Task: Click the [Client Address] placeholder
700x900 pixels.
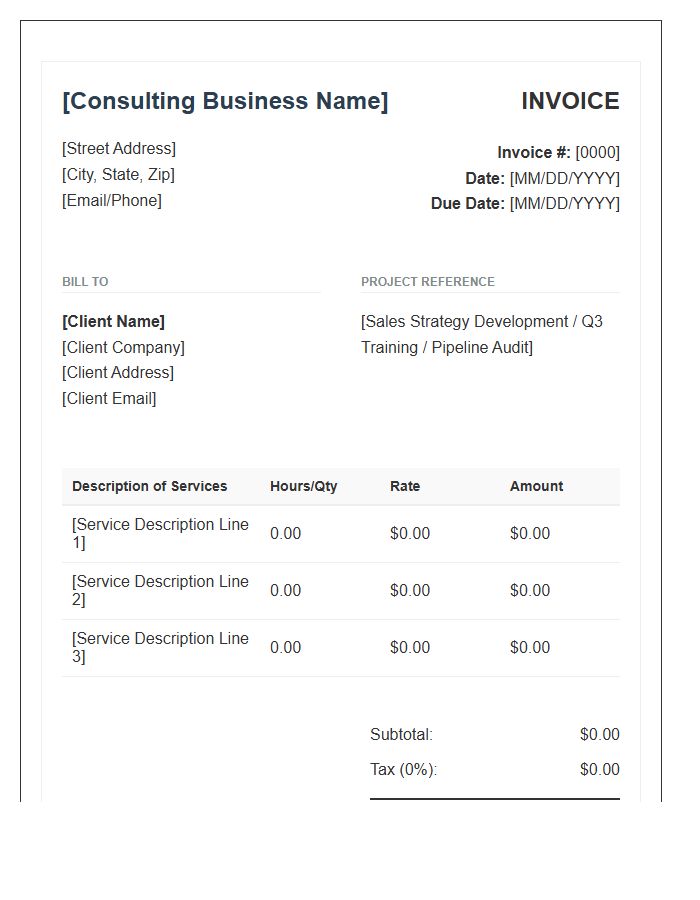Action: (118, 373)
